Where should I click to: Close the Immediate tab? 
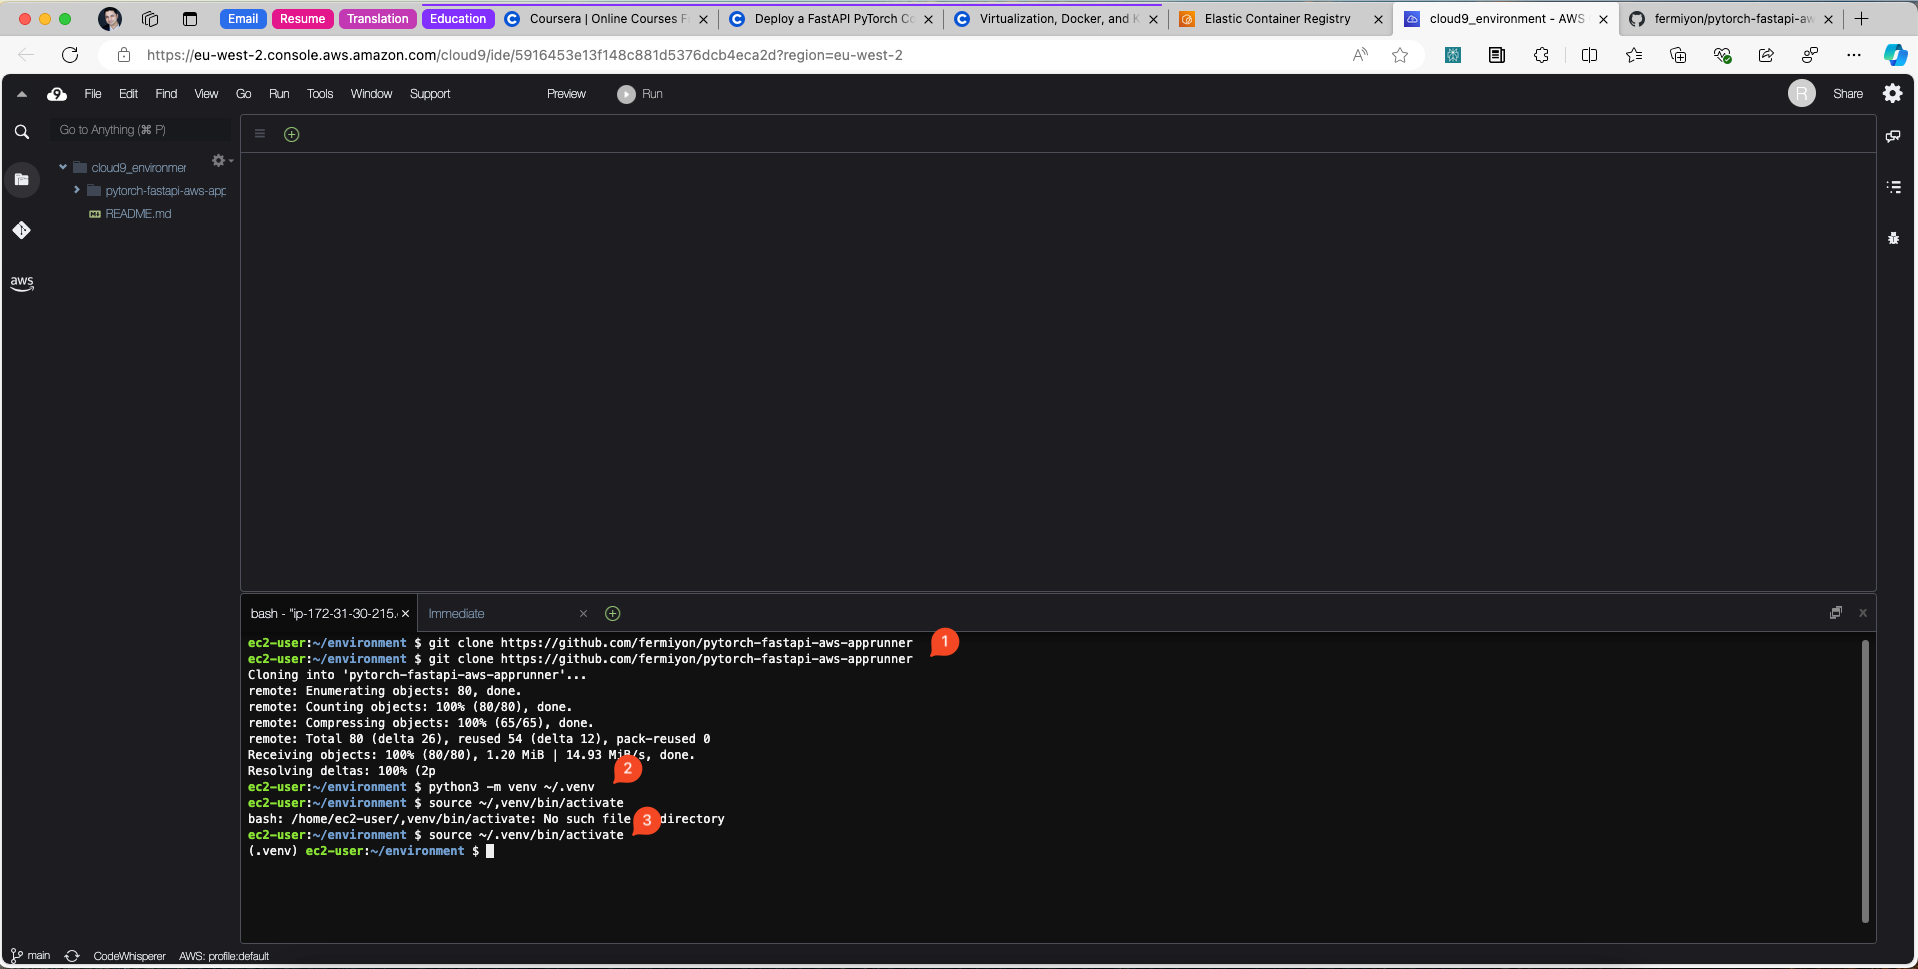click(583, 614)
